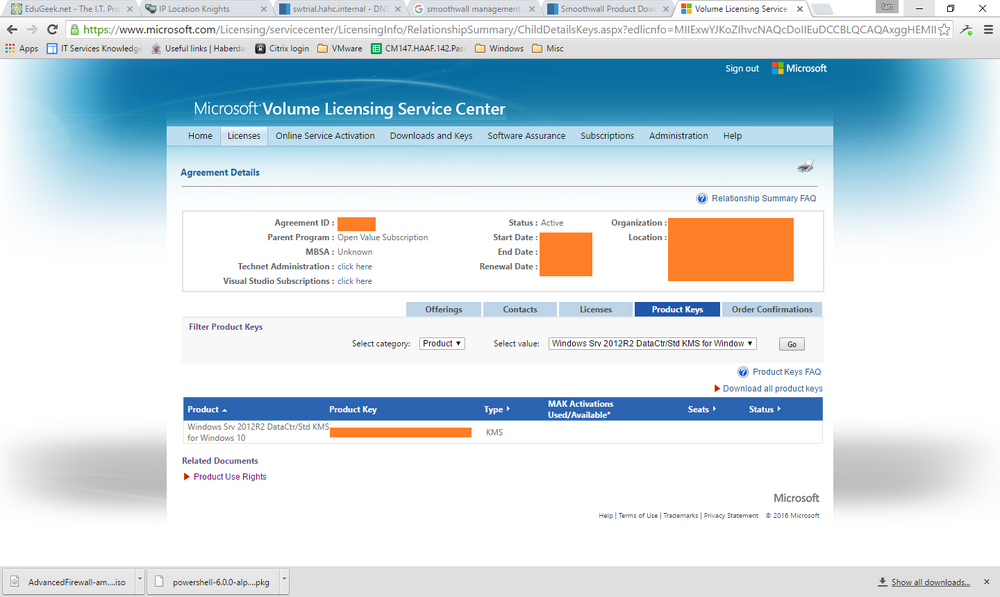Open the Select category Product dropdown
Screen dimensions: 1000x597
tap(442, 343)
